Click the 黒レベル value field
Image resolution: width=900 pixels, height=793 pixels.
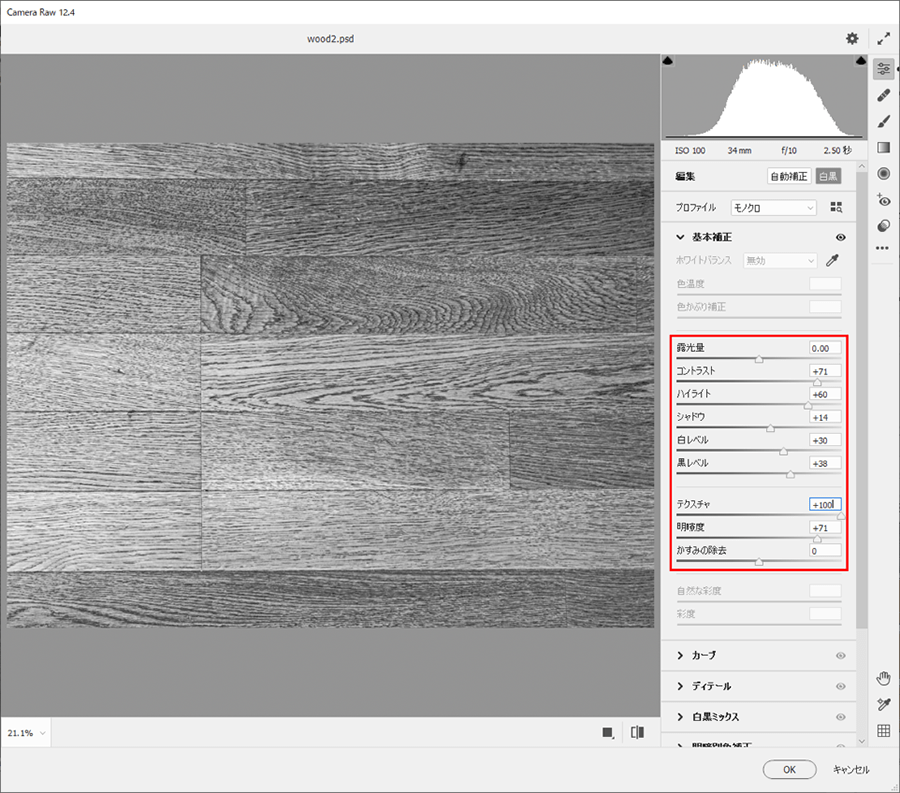(x=825, y=463)
